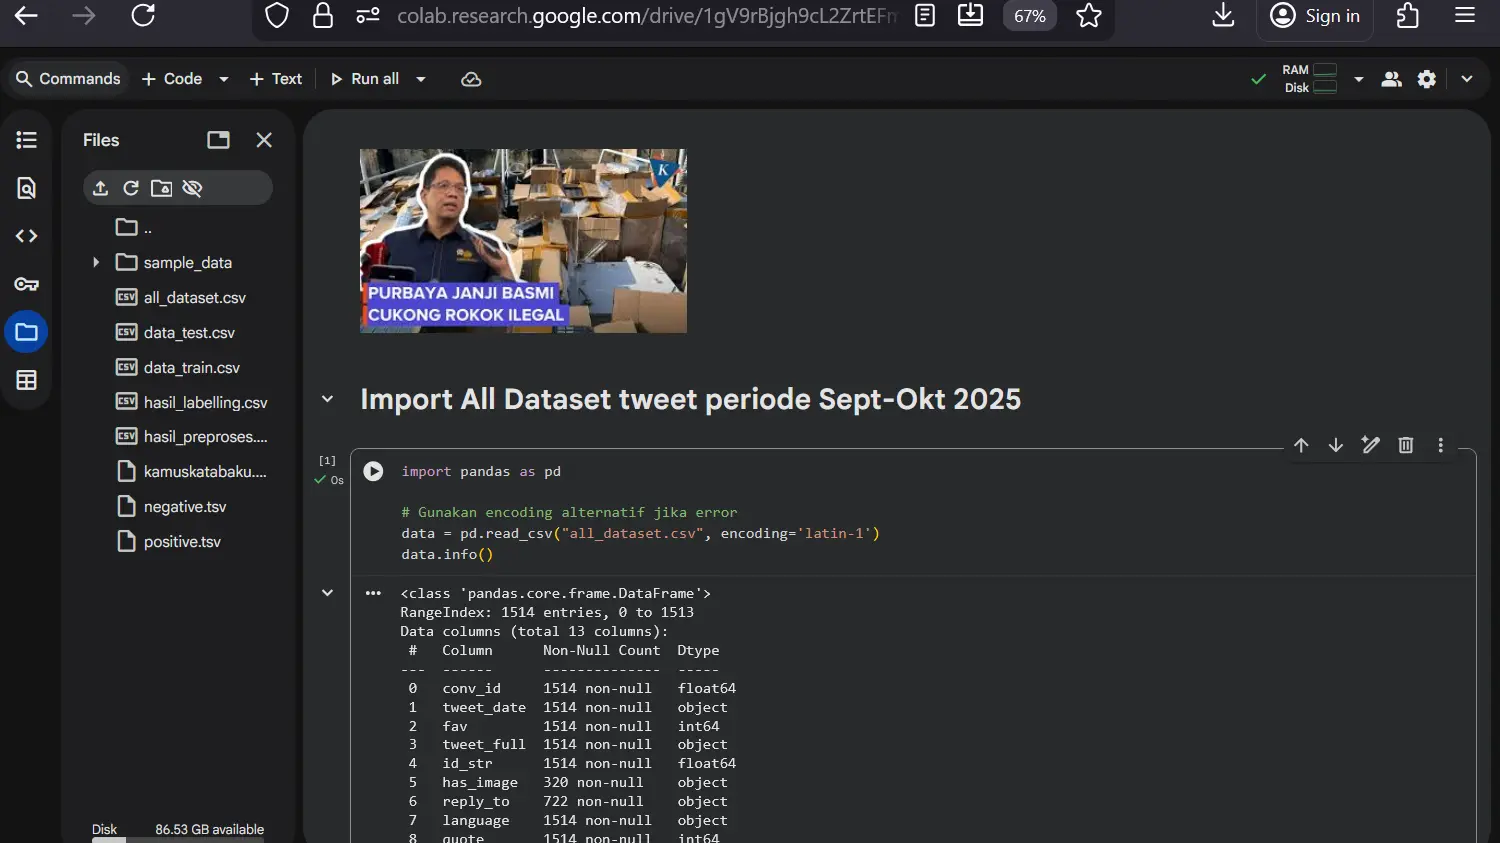
Task: Run the pandas import code cell
Action: [x=372, y=471]
